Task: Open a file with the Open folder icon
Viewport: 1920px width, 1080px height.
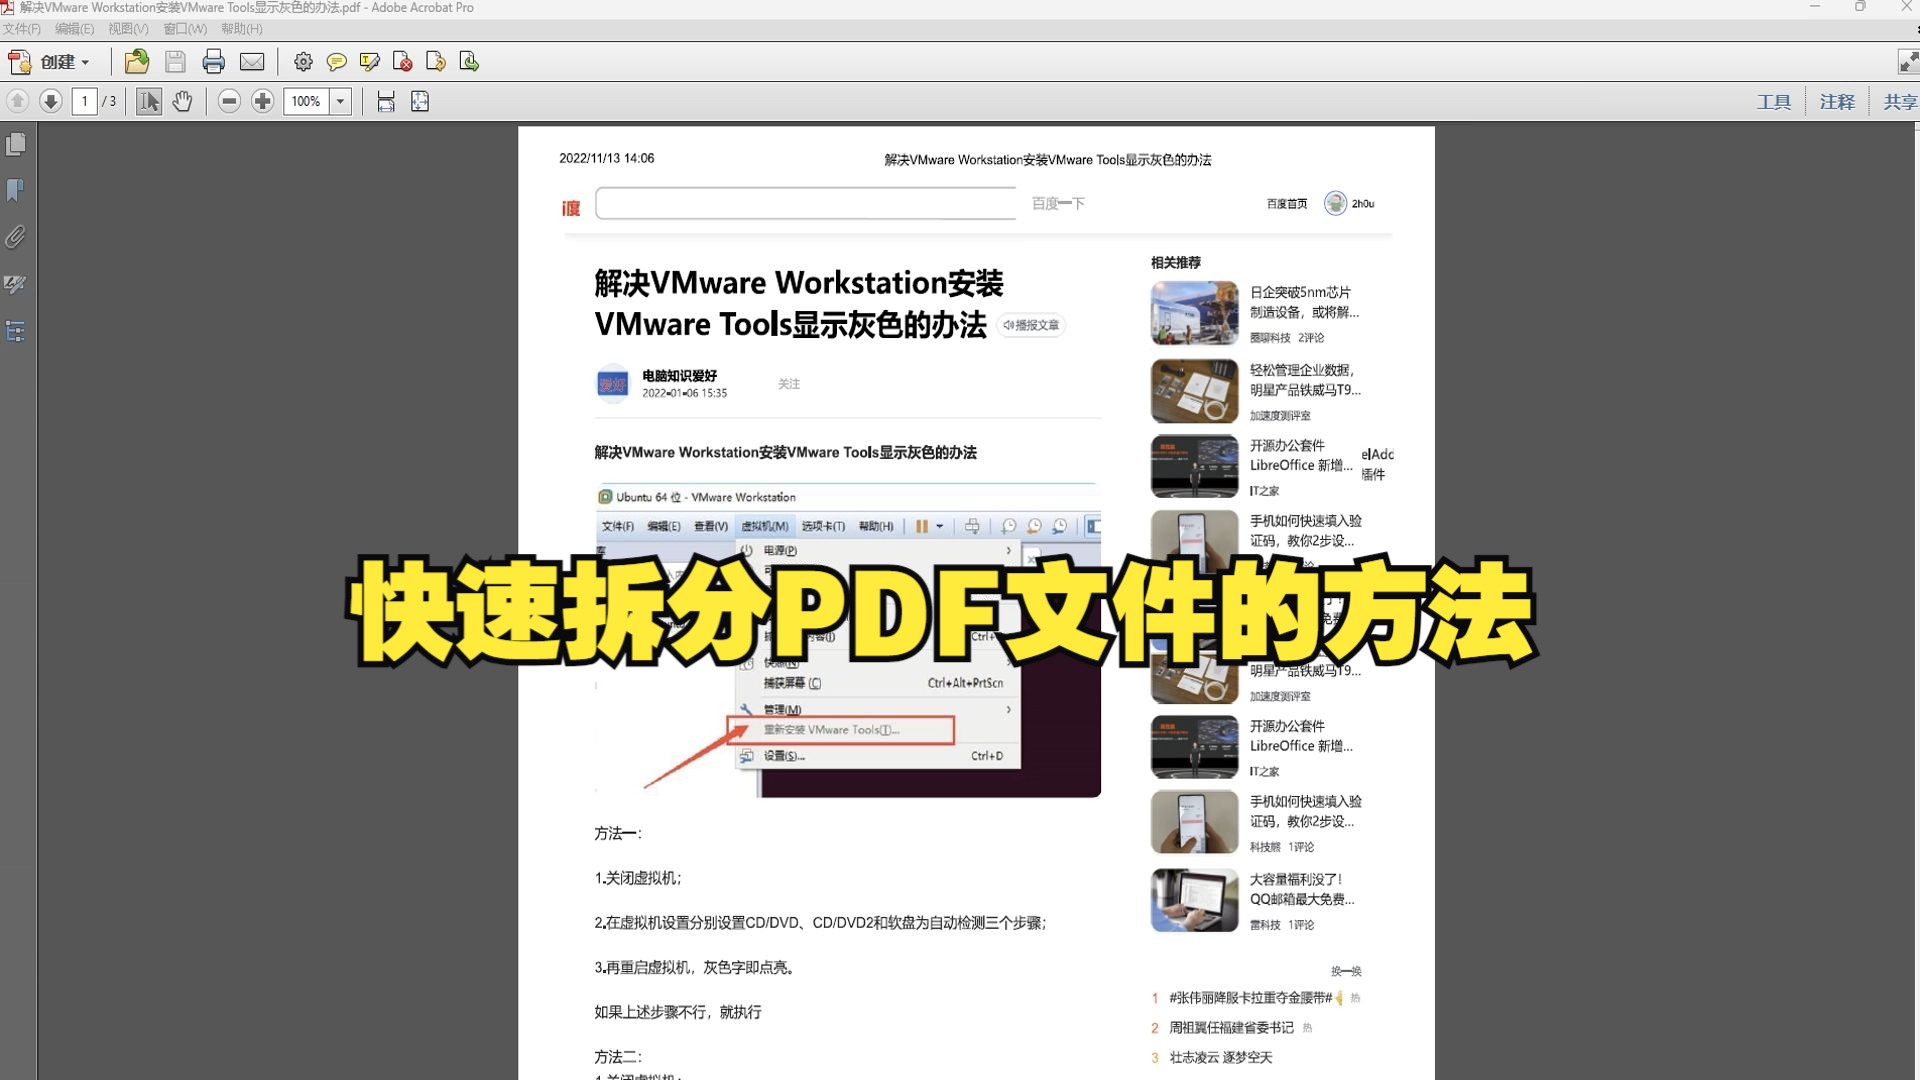Action: point(136,61)
